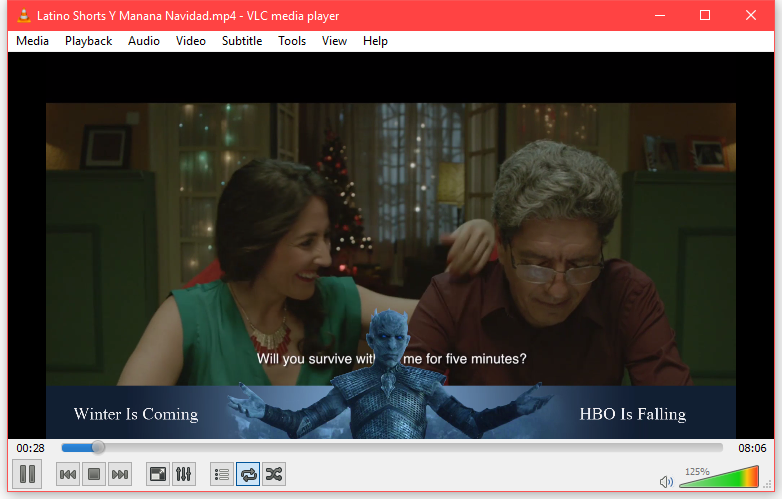The width and height of the screenshot is (782, 499).
Task: Show the playlist
Action: pos(222,474)
